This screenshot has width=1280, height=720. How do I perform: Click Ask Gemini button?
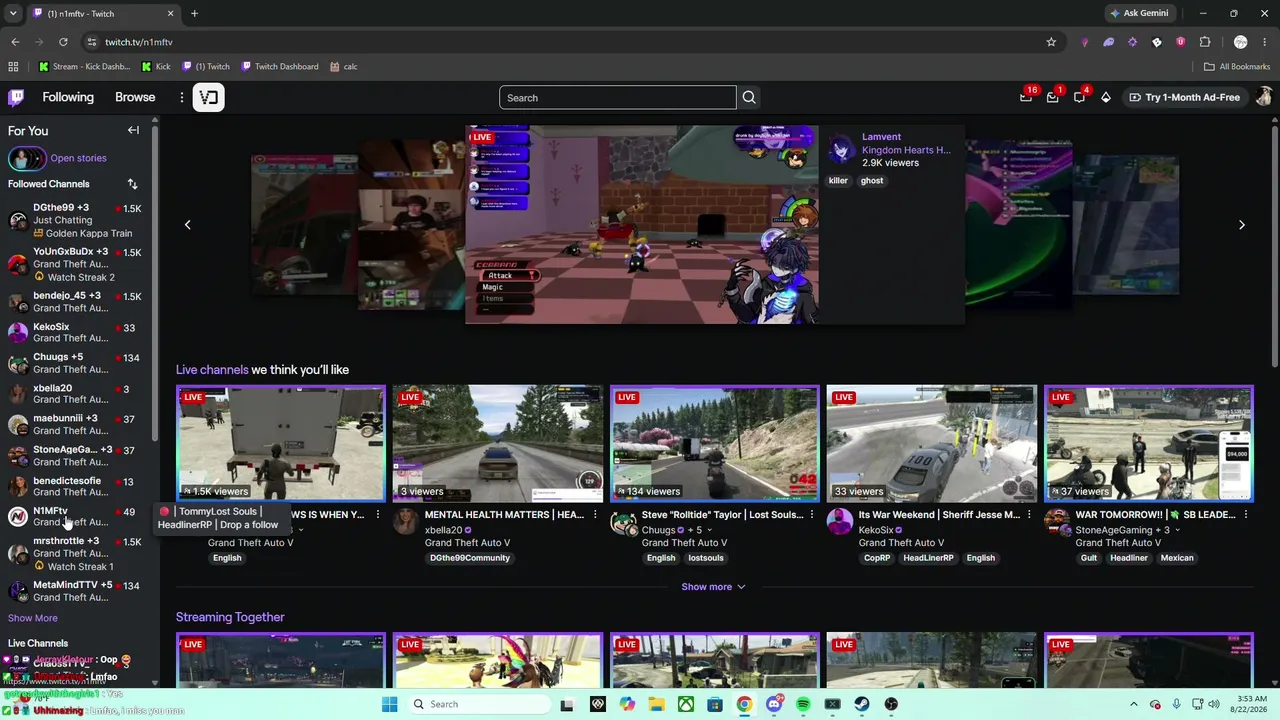[x=1138, y=13]
